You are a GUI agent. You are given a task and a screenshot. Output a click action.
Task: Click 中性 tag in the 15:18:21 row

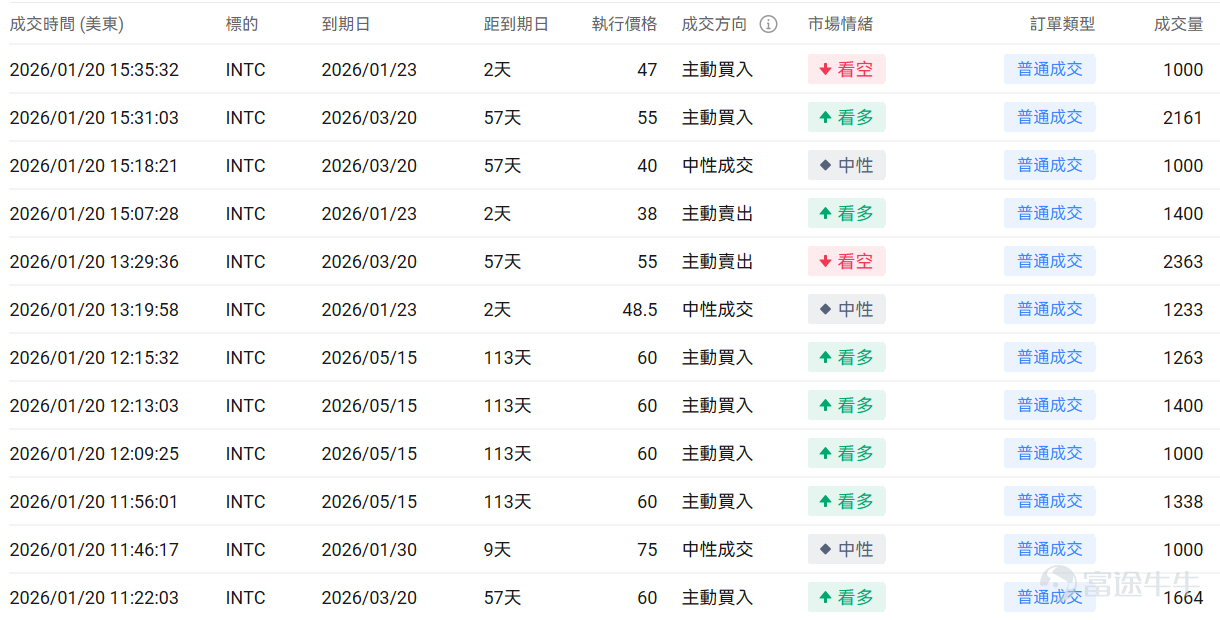847,165
